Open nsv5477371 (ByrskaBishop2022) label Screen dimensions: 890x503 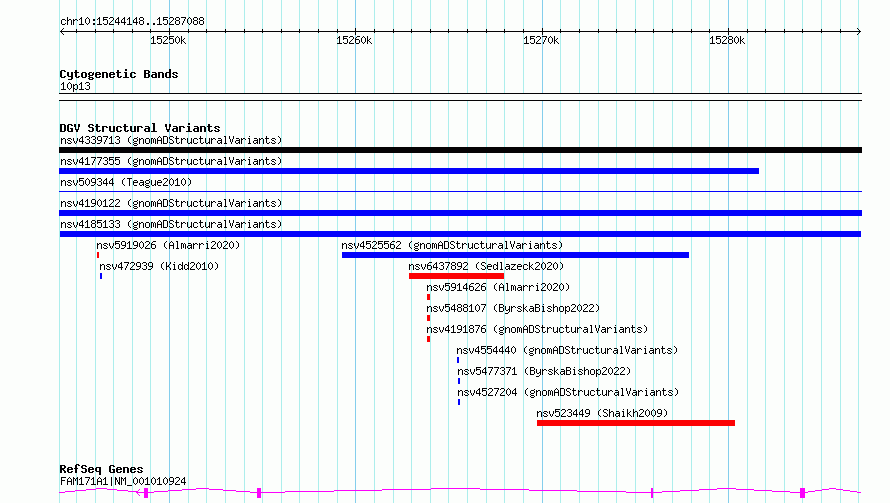tap(544, 371)
